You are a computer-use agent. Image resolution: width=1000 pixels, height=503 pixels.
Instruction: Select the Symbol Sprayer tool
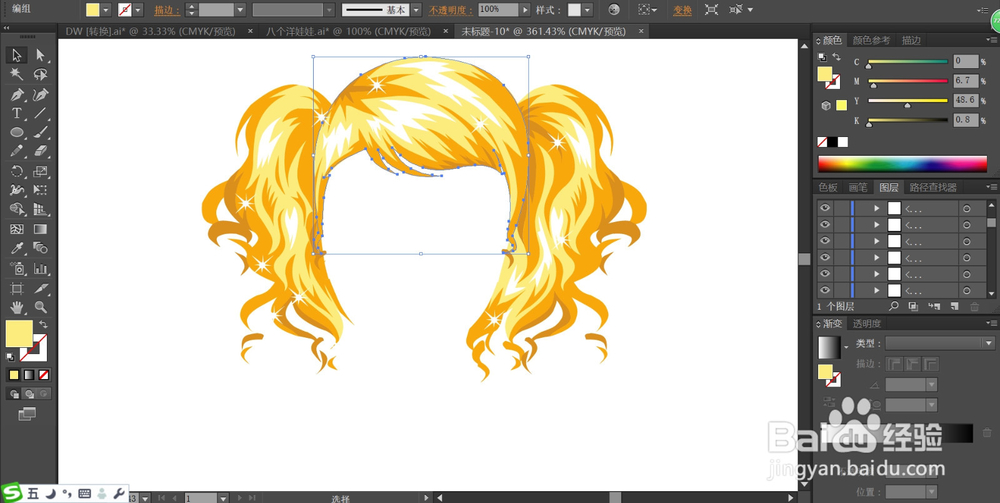(17, 268)
